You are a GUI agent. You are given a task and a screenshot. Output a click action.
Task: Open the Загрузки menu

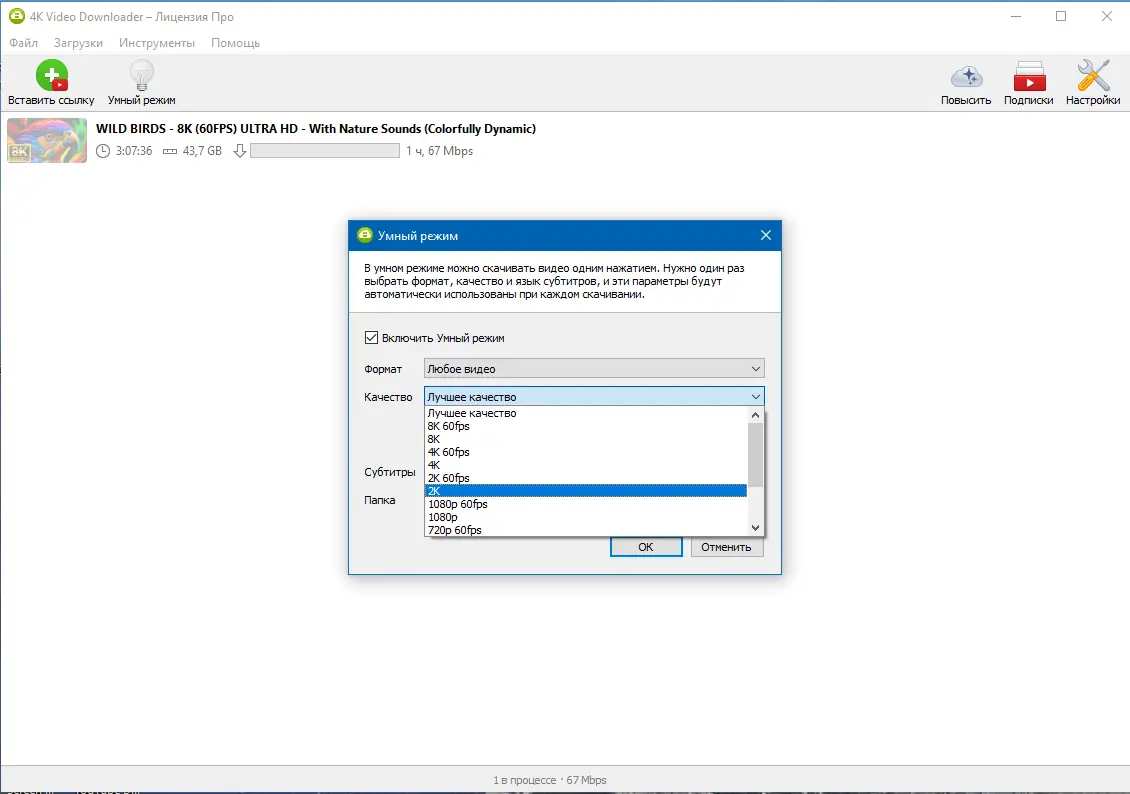[79, 43]
